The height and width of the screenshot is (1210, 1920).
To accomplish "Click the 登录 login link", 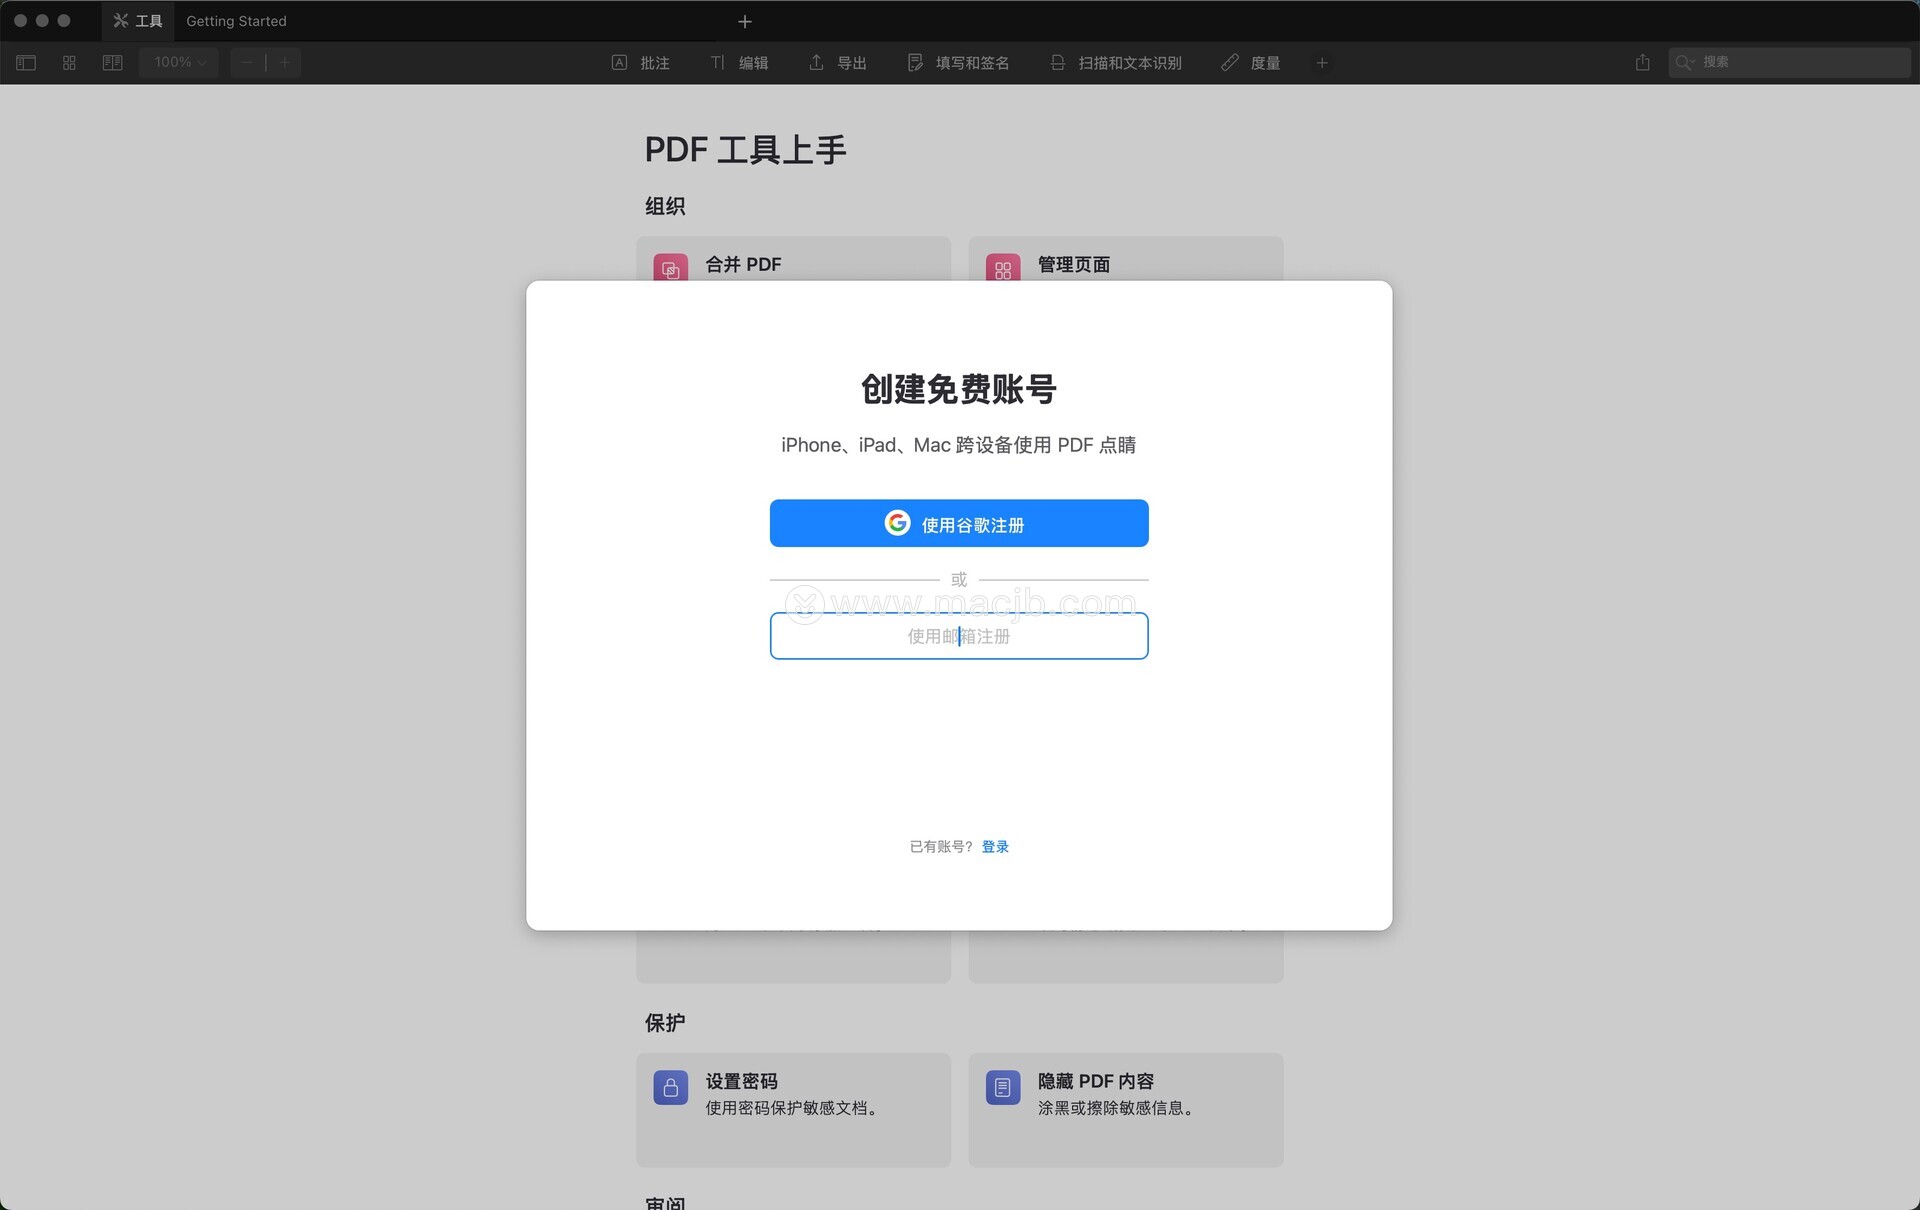I will point(995,847).
